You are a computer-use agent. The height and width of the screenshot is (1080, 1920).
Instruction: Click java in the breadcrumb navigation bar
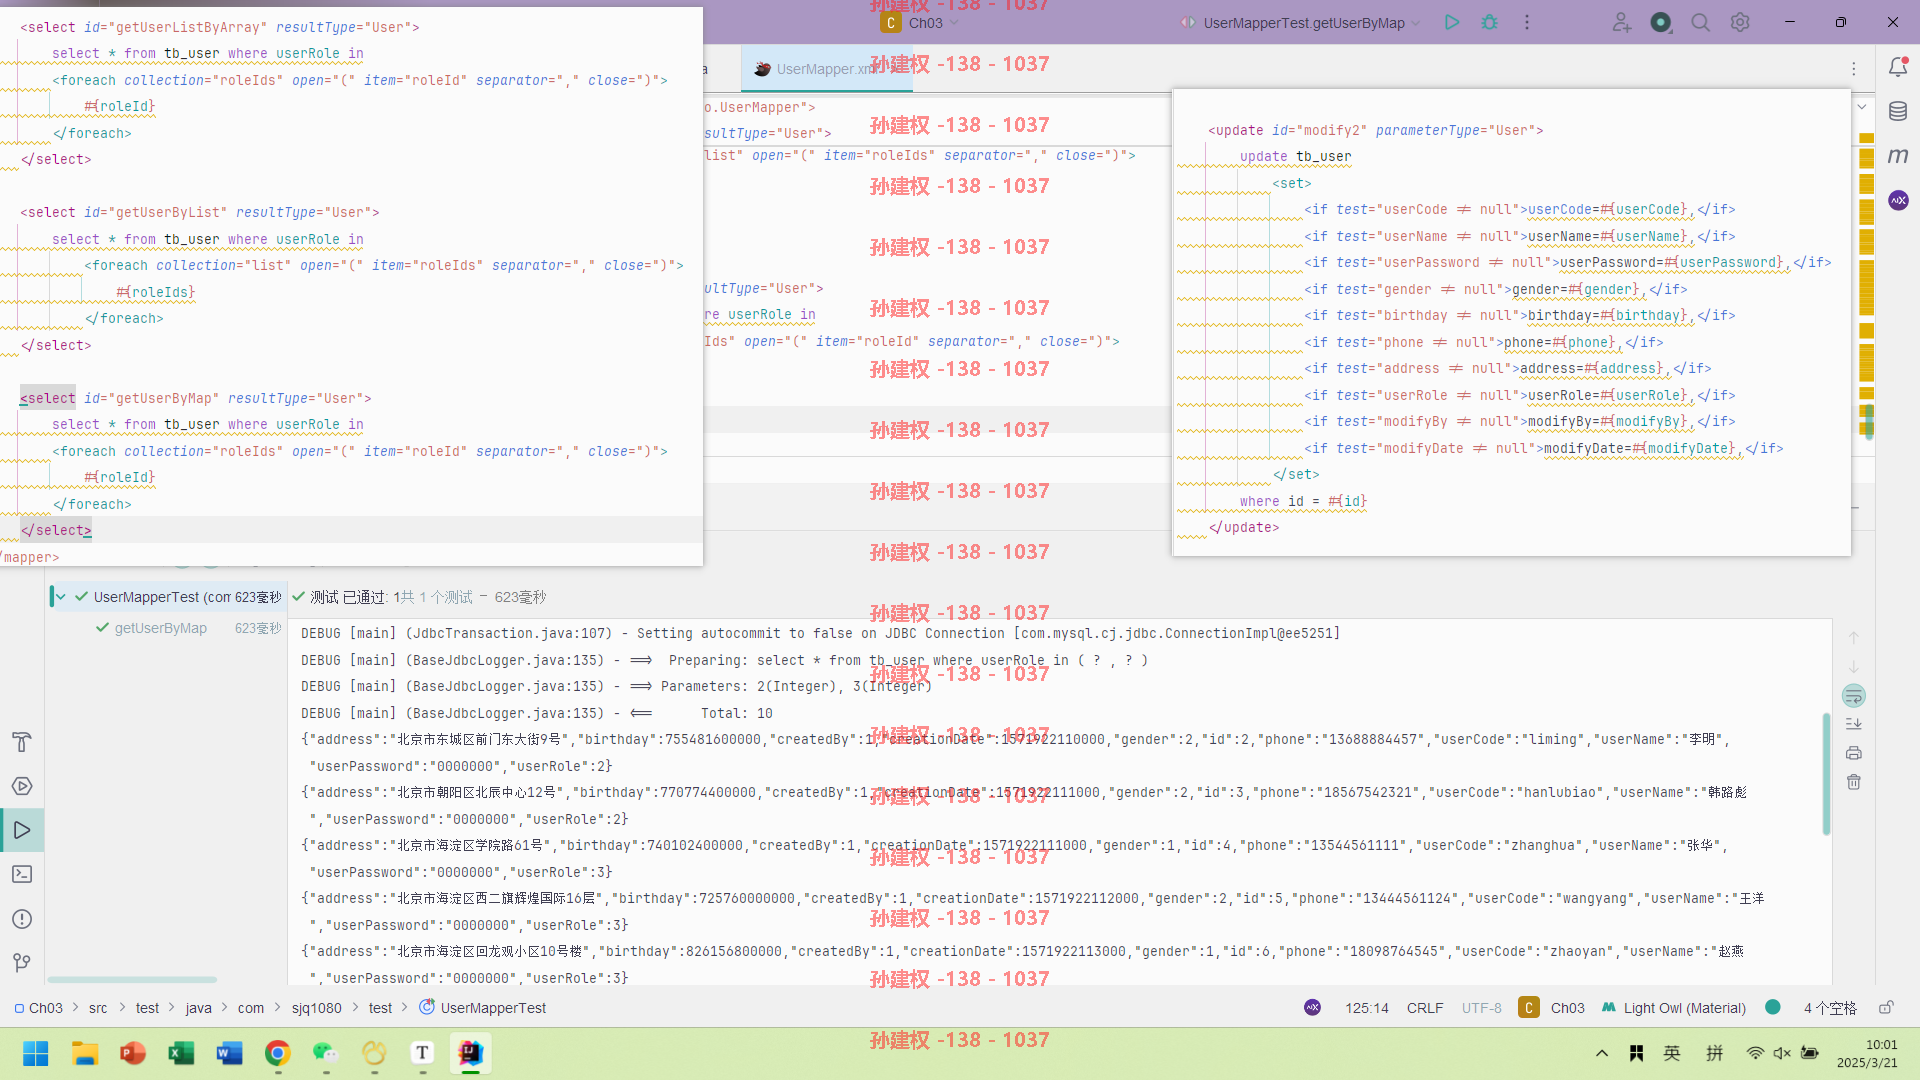coord(199,1008)
